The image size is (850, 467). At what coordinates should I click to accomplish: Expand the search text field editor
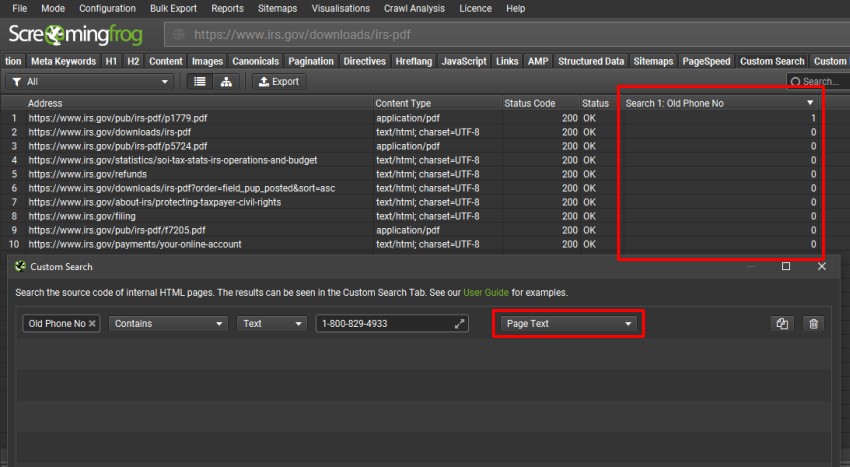point(459,324)
